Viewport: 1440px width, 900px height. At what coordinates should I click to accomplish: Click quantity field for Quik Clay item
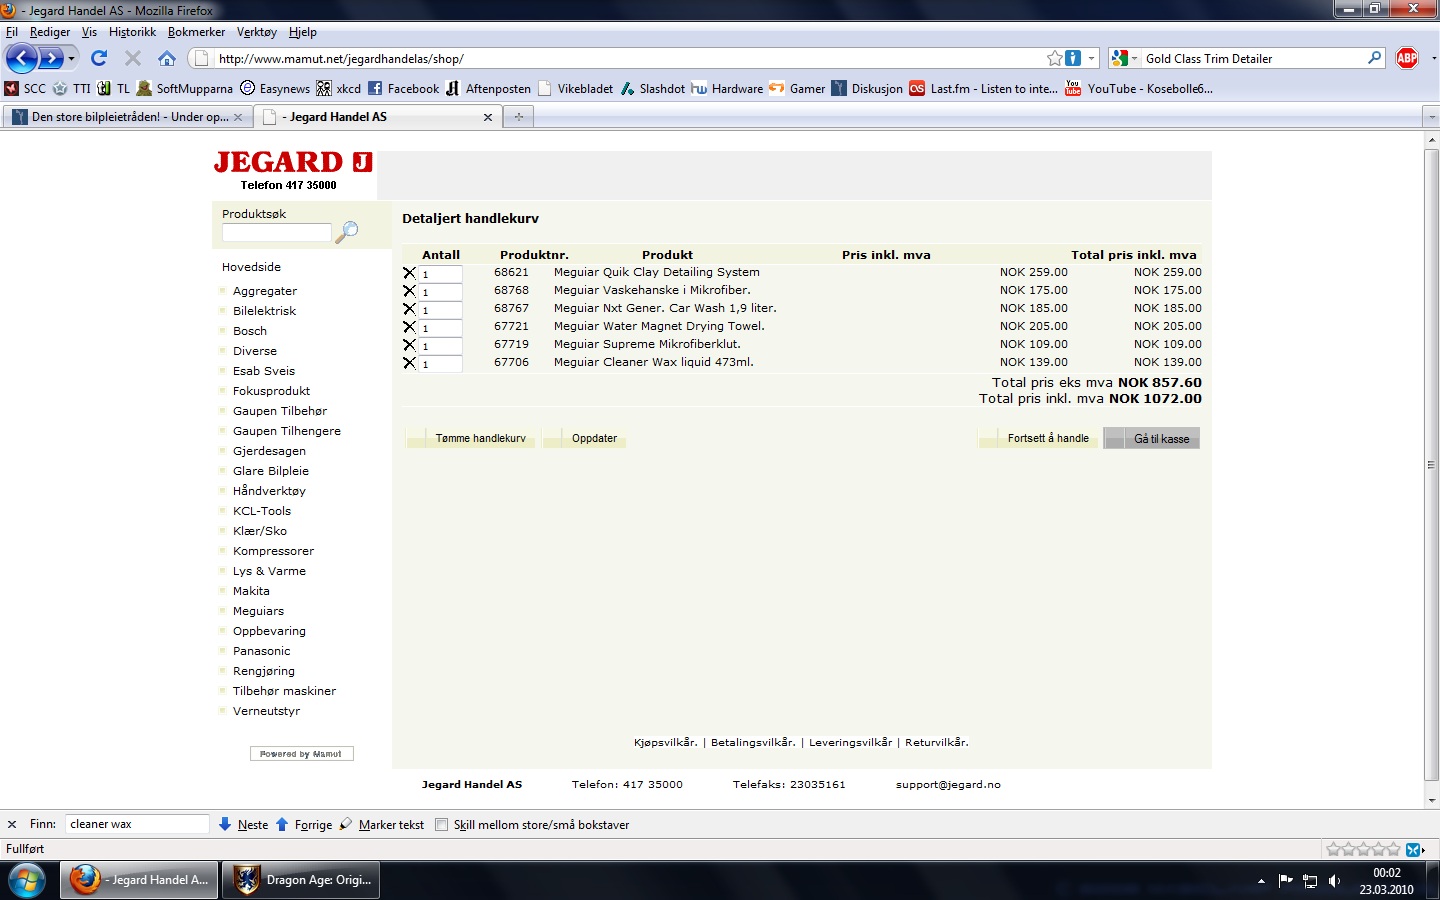click(x=440, y=273)
